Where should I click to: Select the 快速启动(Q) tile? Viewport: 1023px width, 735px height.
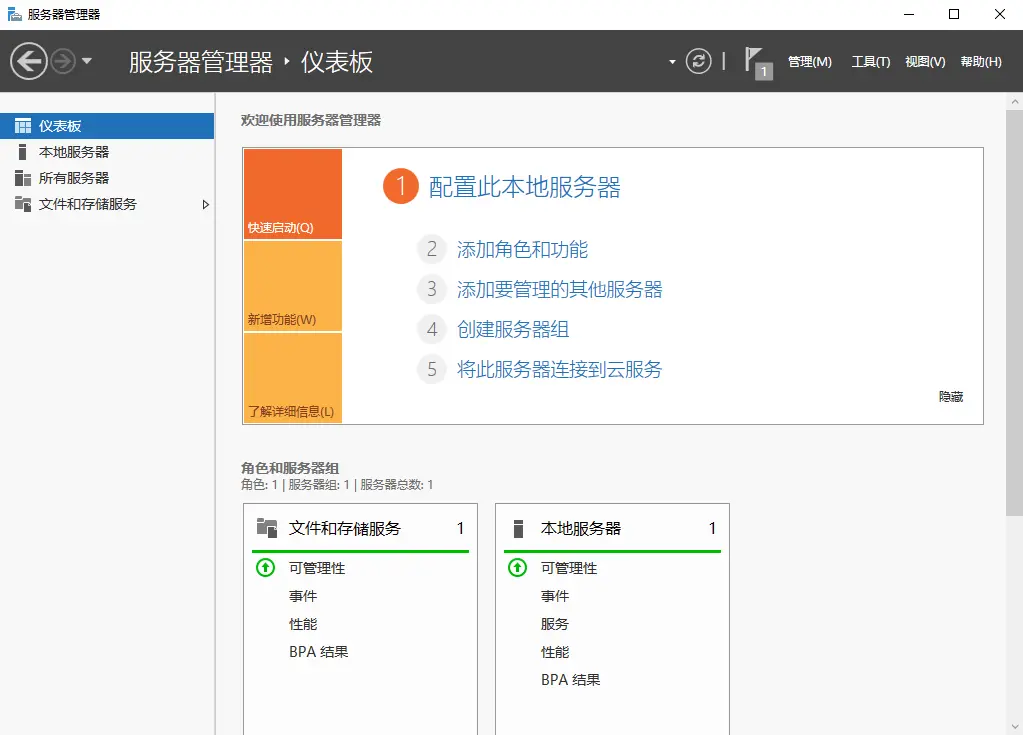pos(292,194)
